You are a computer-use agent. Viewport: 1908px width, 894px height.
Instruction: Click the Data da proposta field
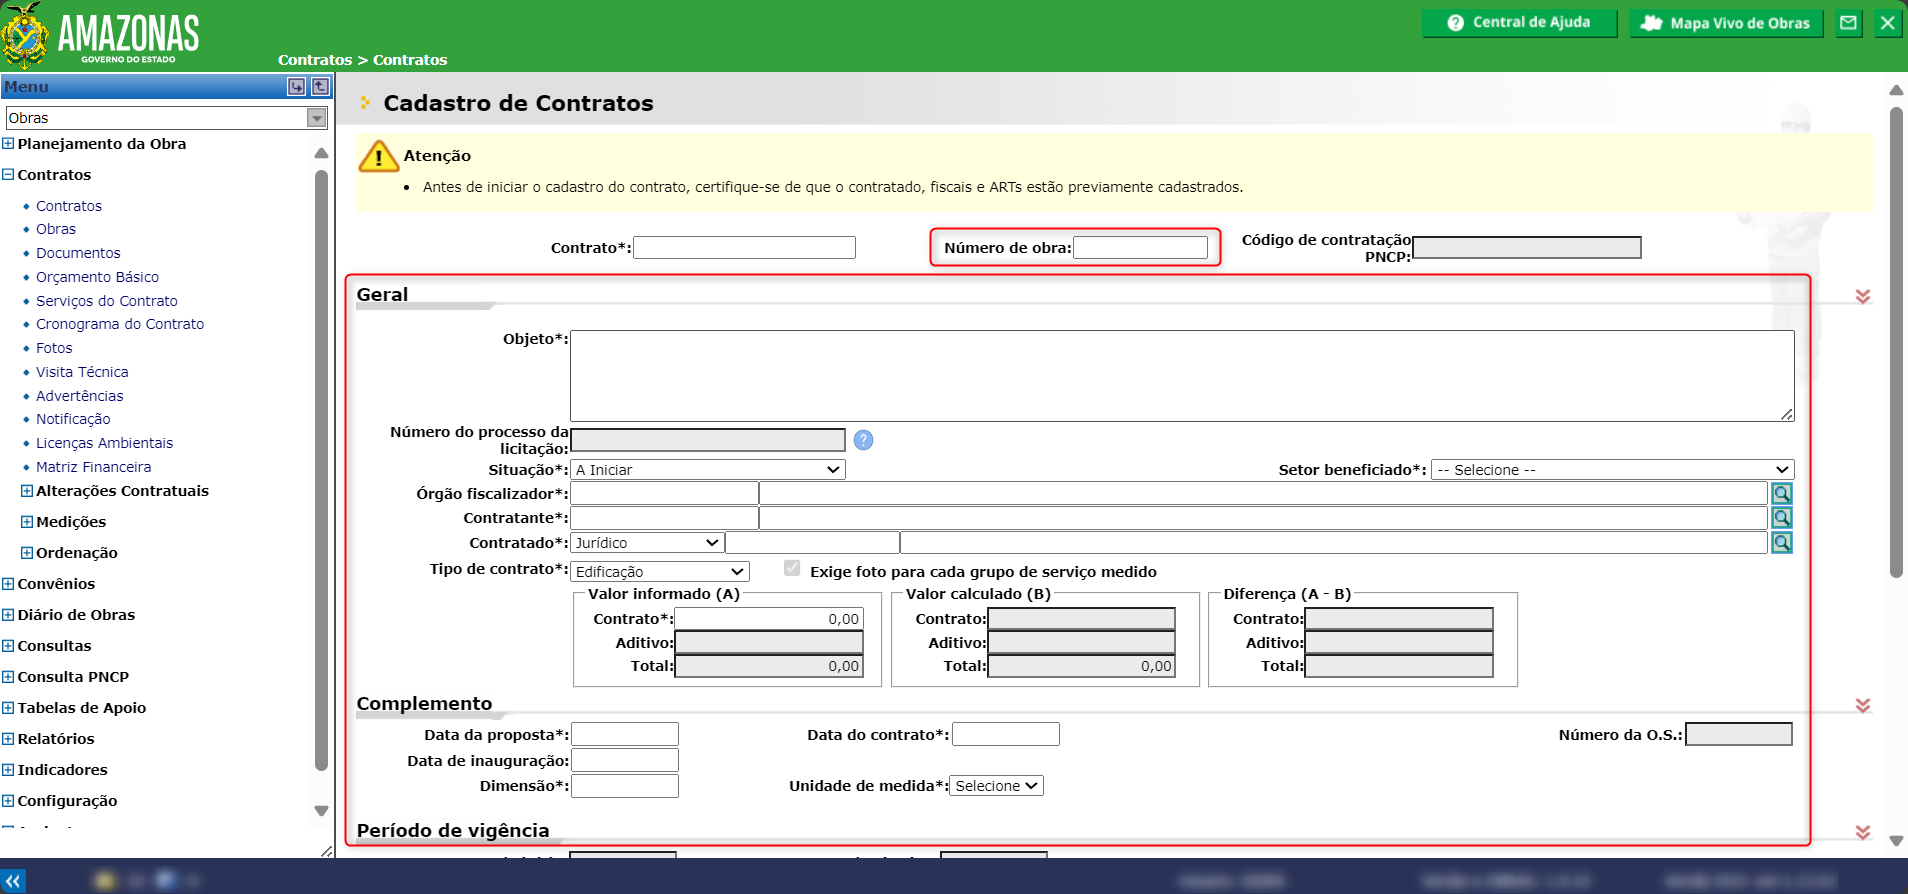(x=625, y=735)
